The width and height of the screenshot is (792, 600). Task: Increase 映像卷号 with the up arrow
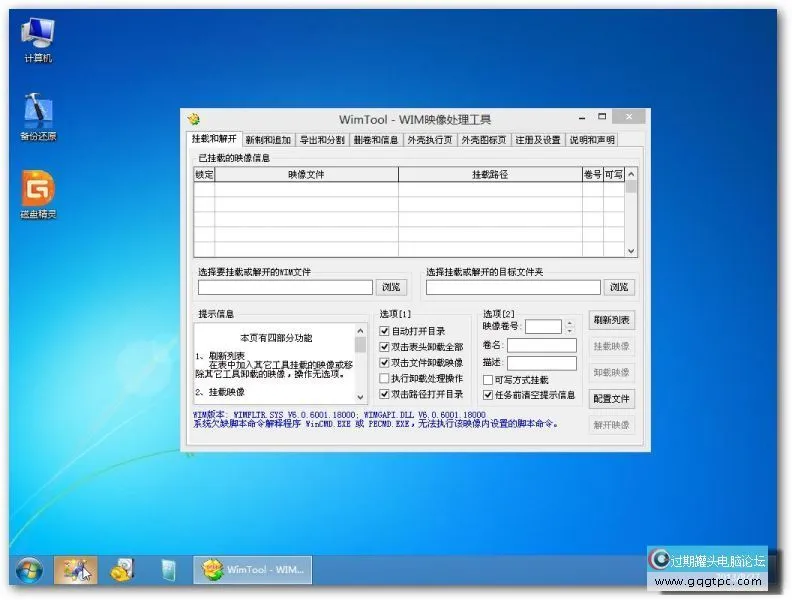(570, 322)
